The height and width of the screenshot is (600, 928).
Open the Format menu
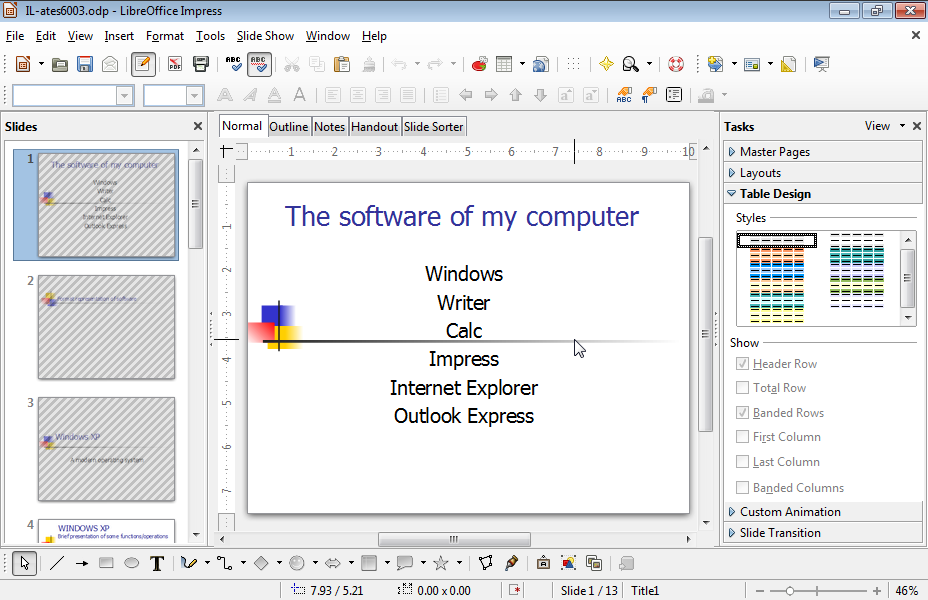click(x=165, y=36)
